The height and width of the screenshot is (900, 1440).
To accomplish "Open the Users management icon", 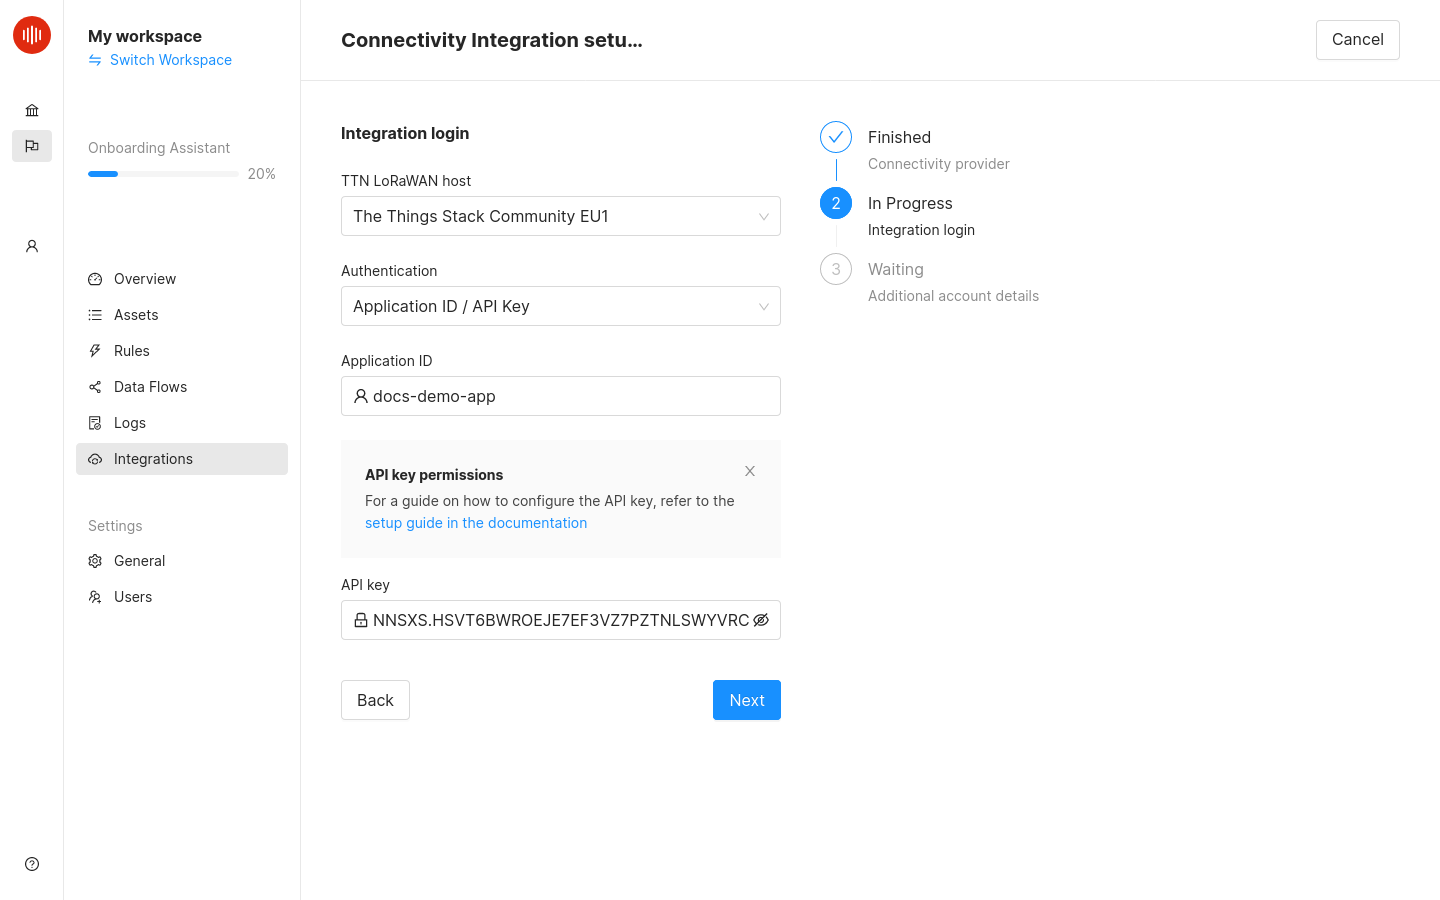I will pyautogui.click(x=94, y=596).
